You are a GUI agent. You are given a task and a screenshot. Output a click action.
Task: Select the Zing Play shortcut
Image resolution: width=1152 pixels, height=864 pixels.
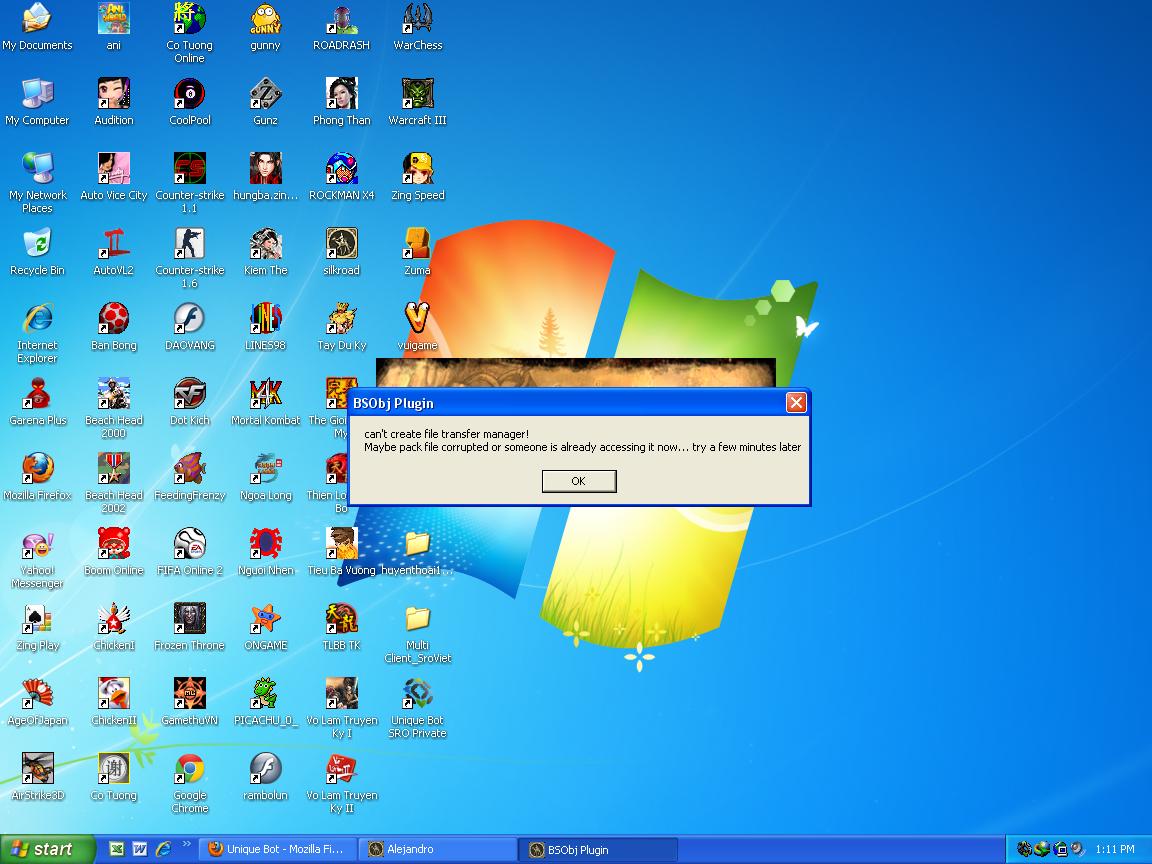37,627
